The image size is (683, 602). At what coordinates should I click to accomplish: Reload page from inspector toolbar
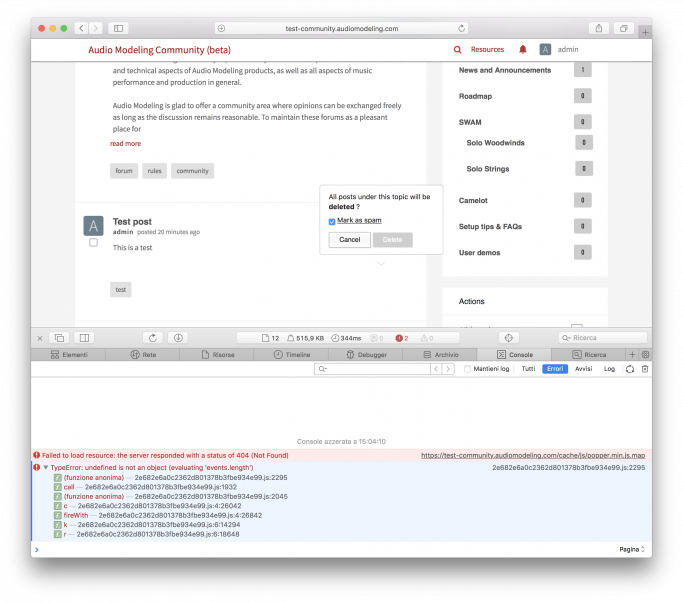click(153, 338)
